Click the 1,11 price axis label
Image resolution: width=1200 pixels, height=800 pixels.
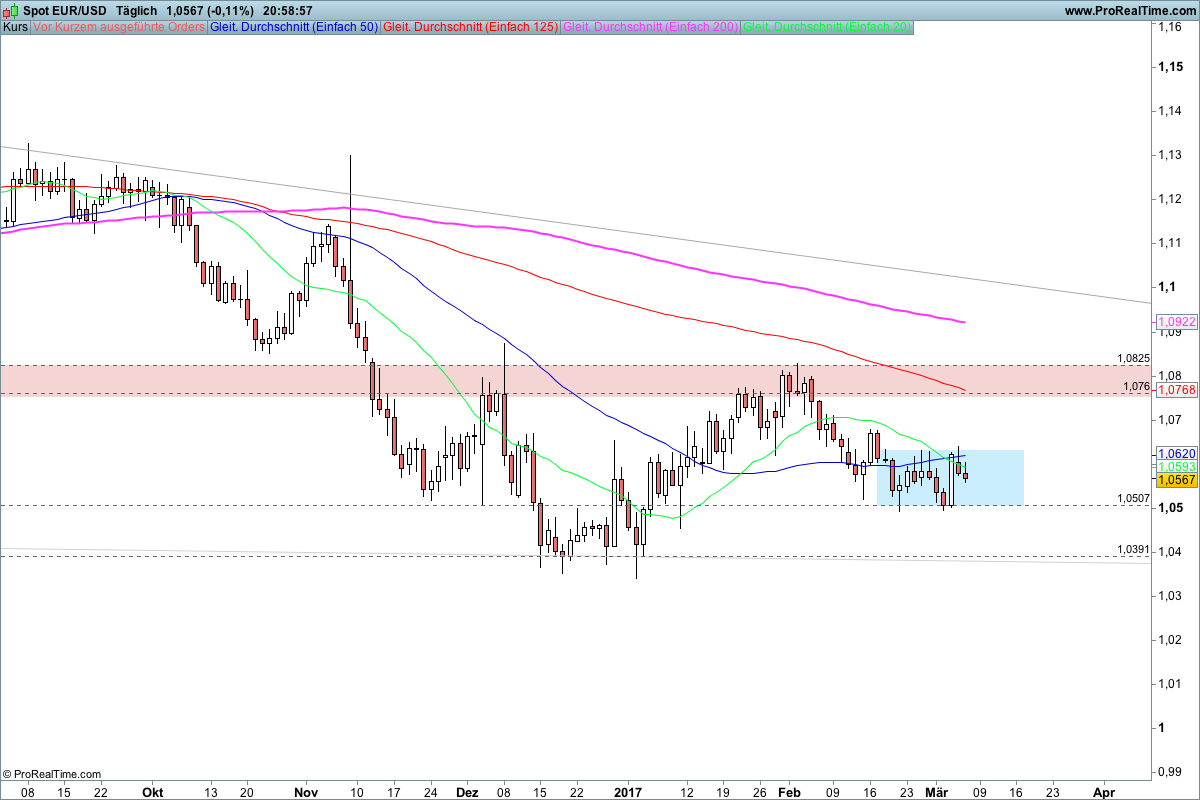pos(1169,243)
